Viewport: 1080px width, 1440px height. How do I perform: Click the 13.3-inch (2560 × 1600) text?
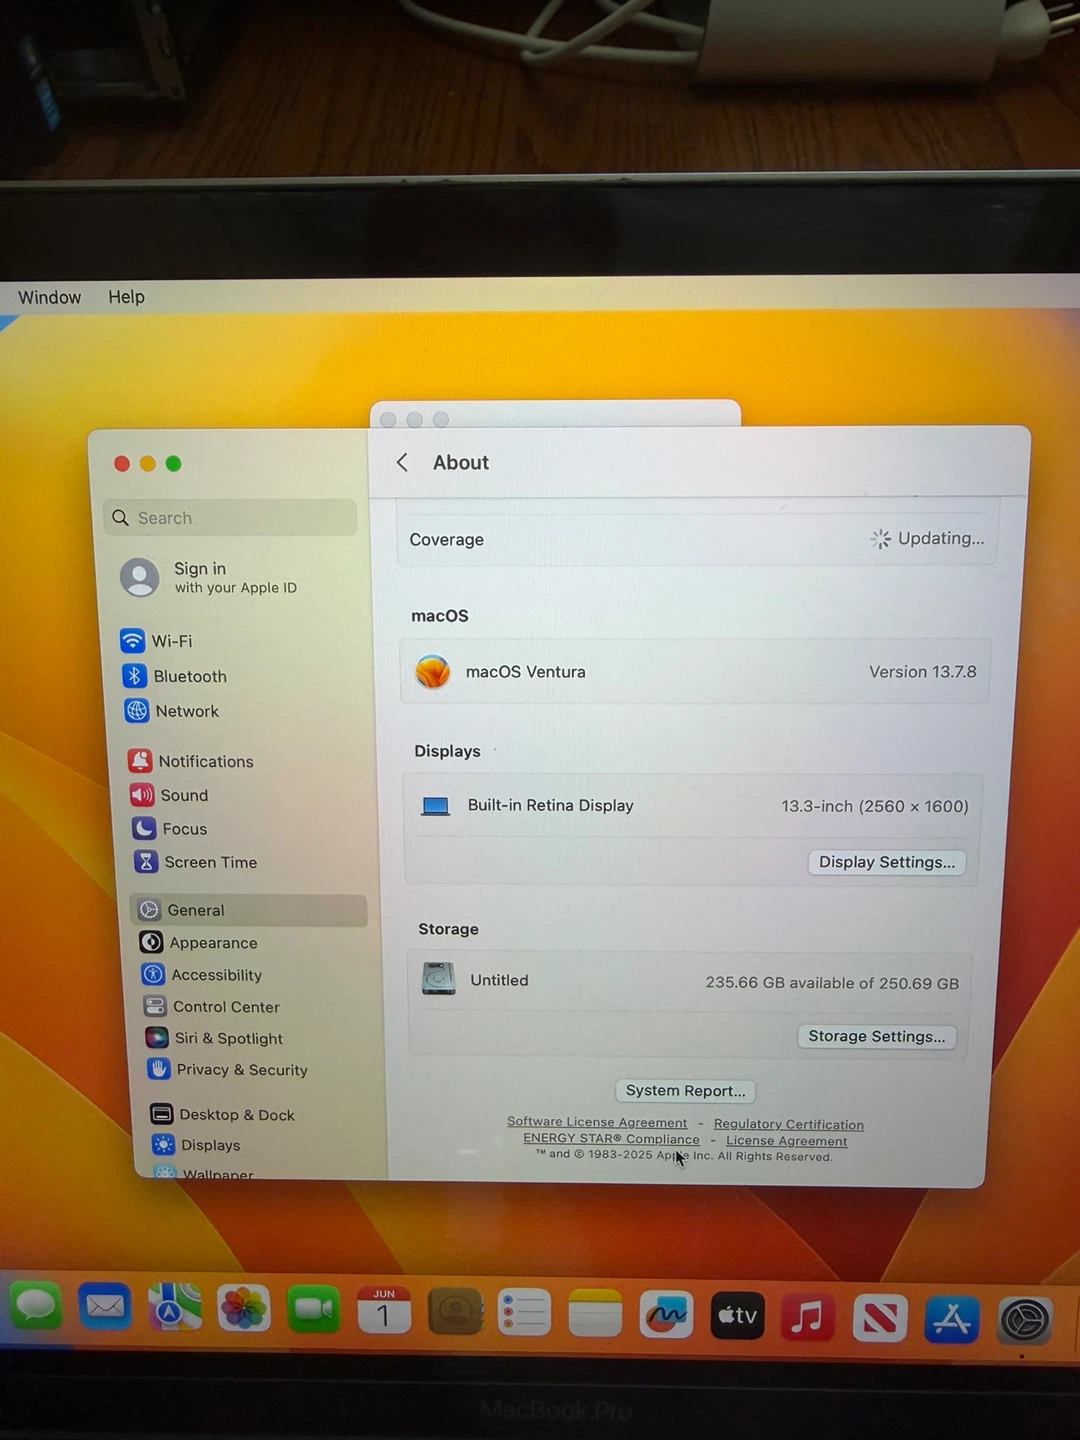875,806
